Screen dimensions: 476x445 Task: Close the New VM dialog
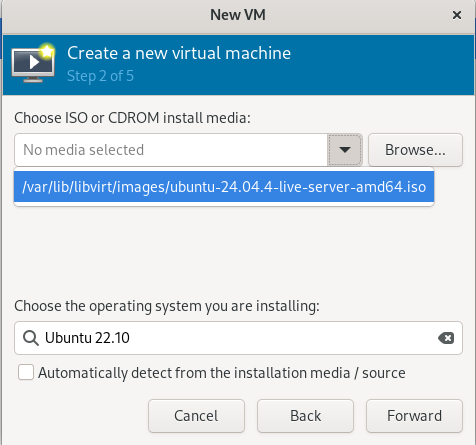click(x=457, y=15)
